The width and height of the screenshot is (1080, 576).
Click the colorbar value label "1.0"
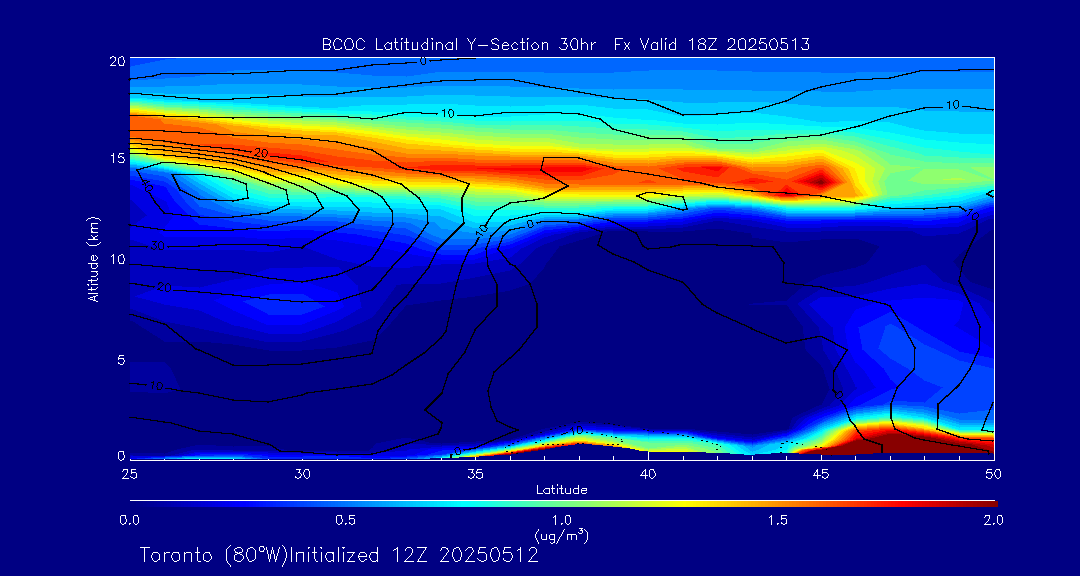pos(561,521)
